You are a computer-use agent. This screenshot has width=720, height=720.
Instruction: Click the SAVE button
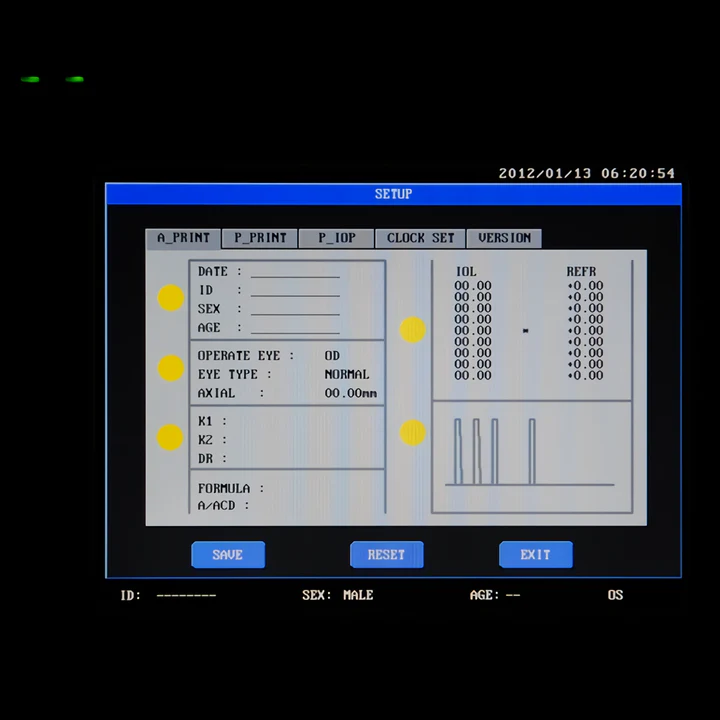(x=228, y=555)
